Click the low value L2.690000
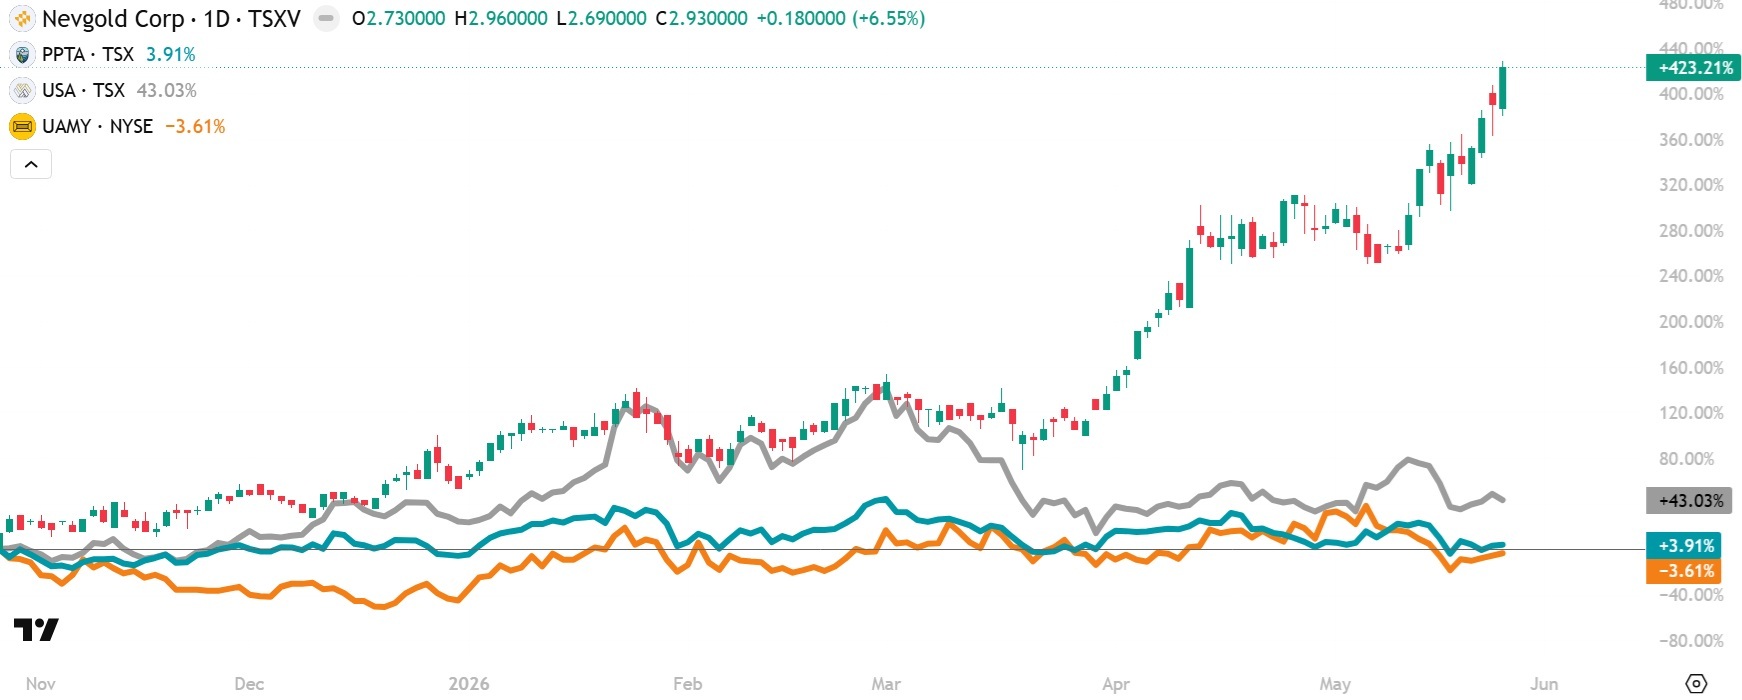The height and width of the screenshot is (700, 1742). tap(601, 18)
